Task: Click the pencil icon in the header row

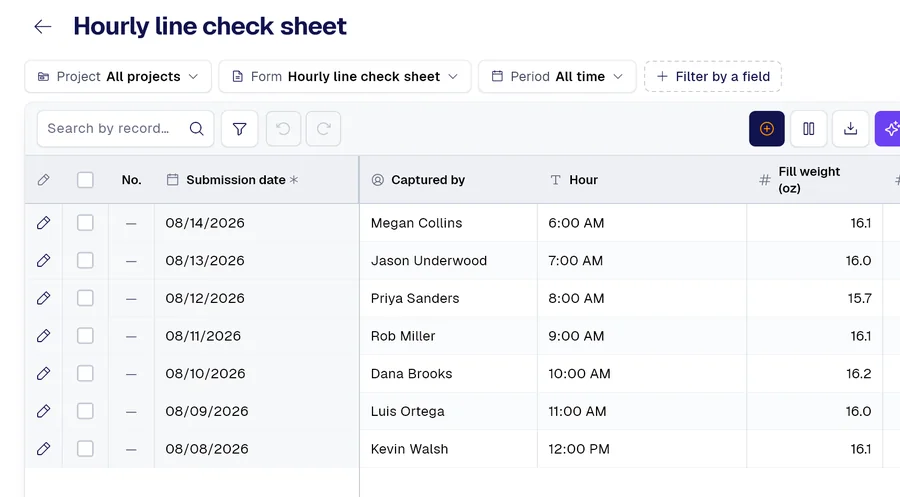Action: pyautogui.click(x=44, y=180)
